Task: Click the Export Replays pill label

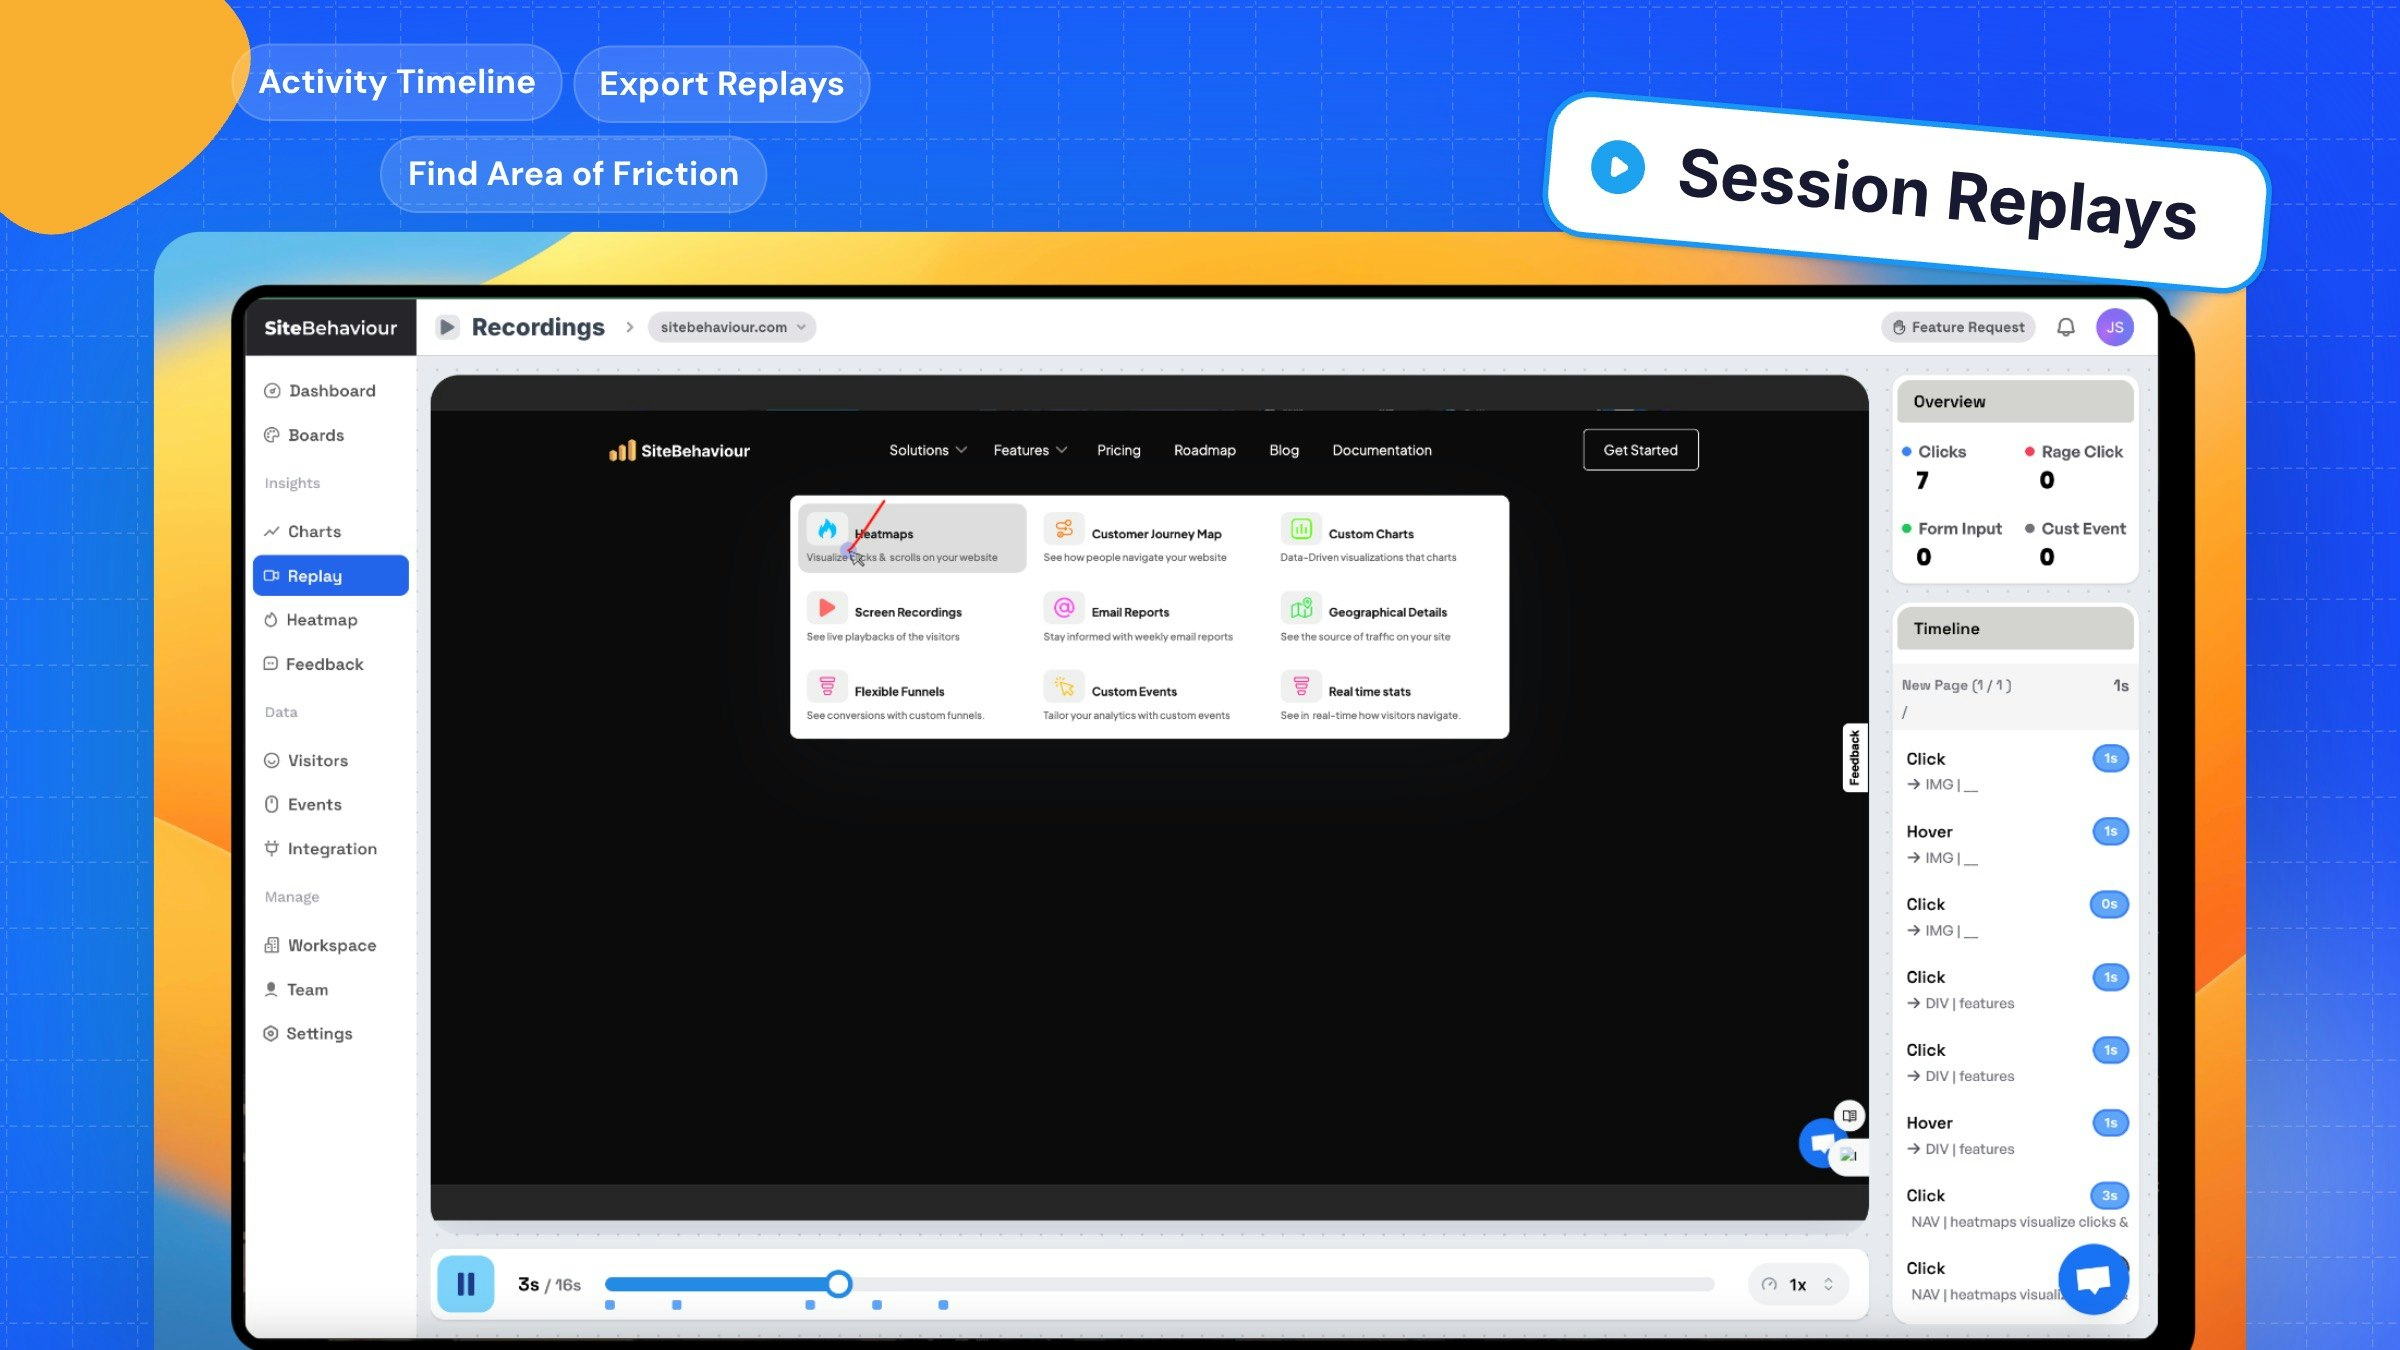Action: pyautogui.click(x=721, y=84)
